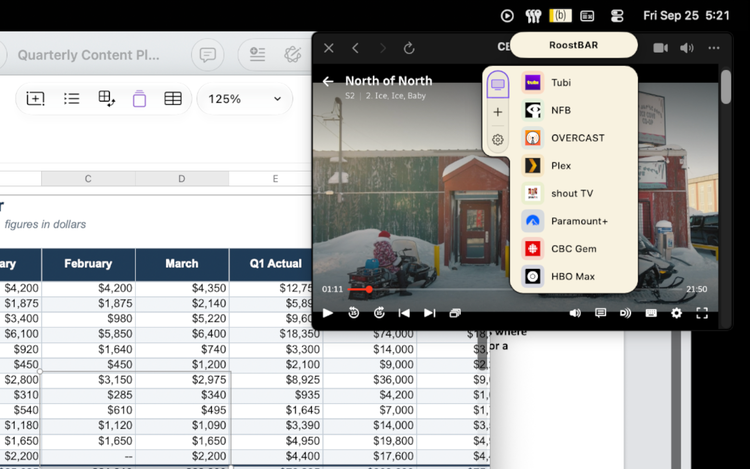Click the sparkle badge icon in header
Viewport: 750px width, 469px height.
[x=292, y=55]
